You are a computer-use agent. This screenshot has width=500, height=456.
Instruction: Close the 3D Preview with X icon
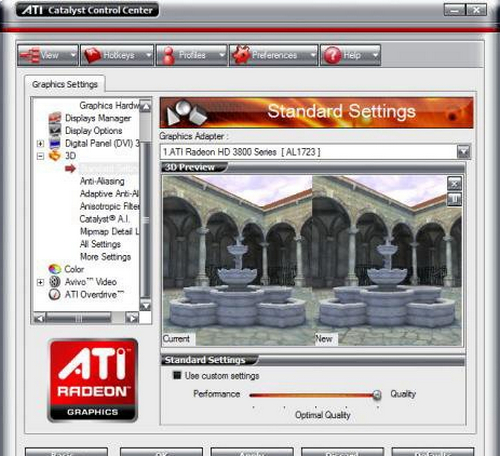(x=454, y=183)
